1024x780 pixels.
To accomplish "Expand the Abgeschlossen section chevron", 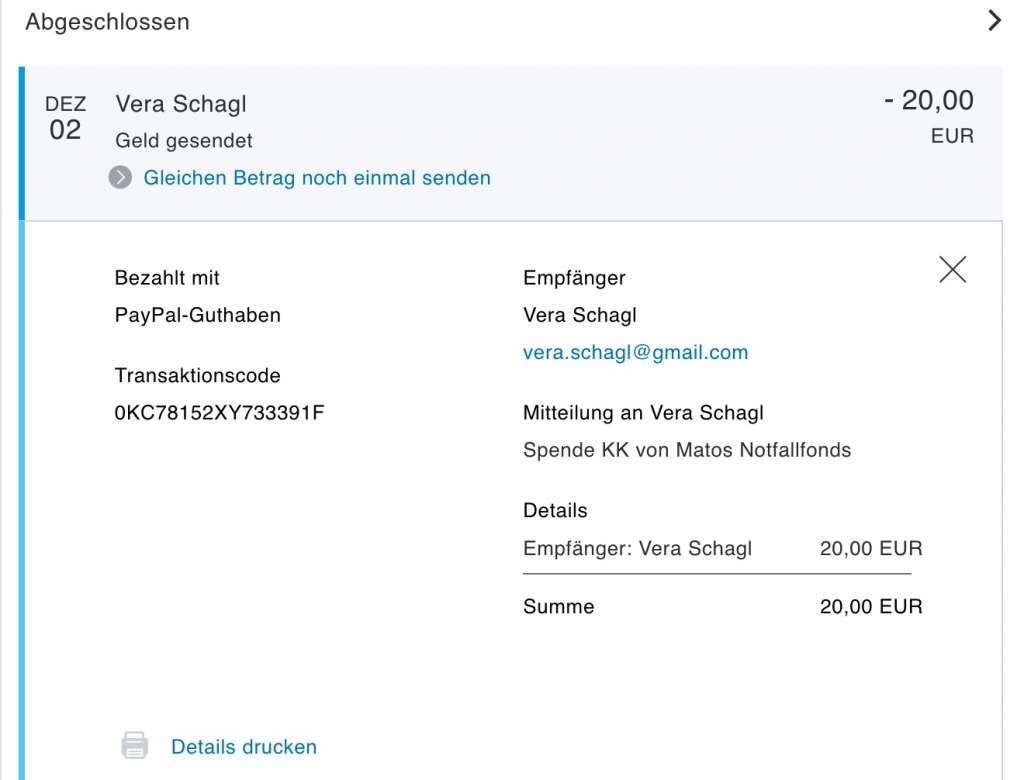I will (x=994, y=20).
